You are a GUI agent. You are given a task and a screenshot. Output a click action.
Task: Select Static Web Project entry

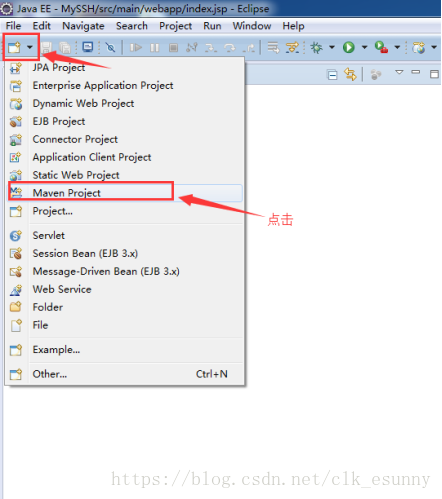(125, 175)
